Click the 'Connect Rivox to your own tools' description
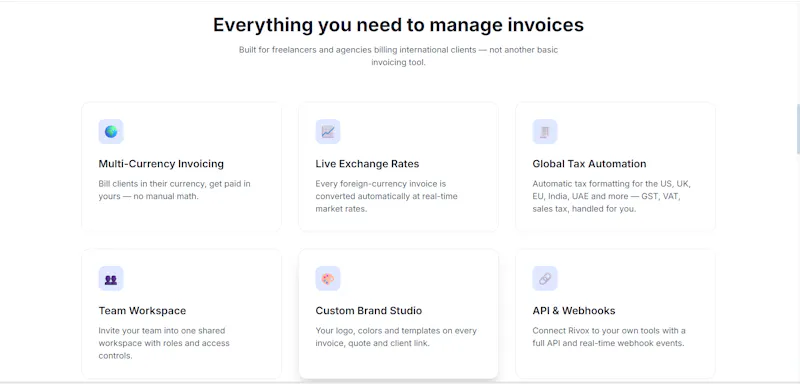Viewport: 800px width, 384px height. [x=609, y=337]
